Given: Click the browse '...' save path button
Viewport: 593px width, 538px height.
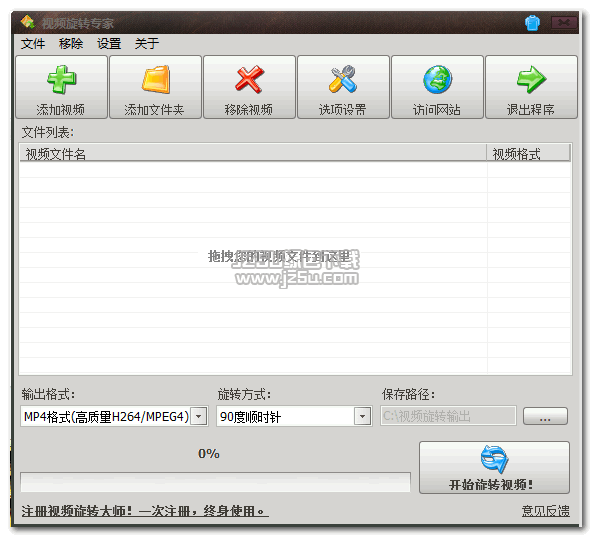Looking at the screenshot, I should point(545,416).
